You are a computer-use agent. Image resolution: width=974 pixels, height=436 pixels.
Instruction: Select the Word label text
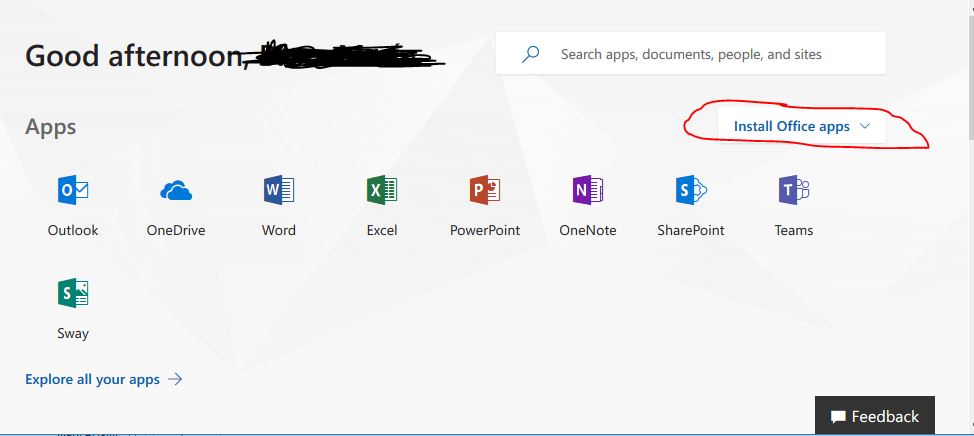279,230
